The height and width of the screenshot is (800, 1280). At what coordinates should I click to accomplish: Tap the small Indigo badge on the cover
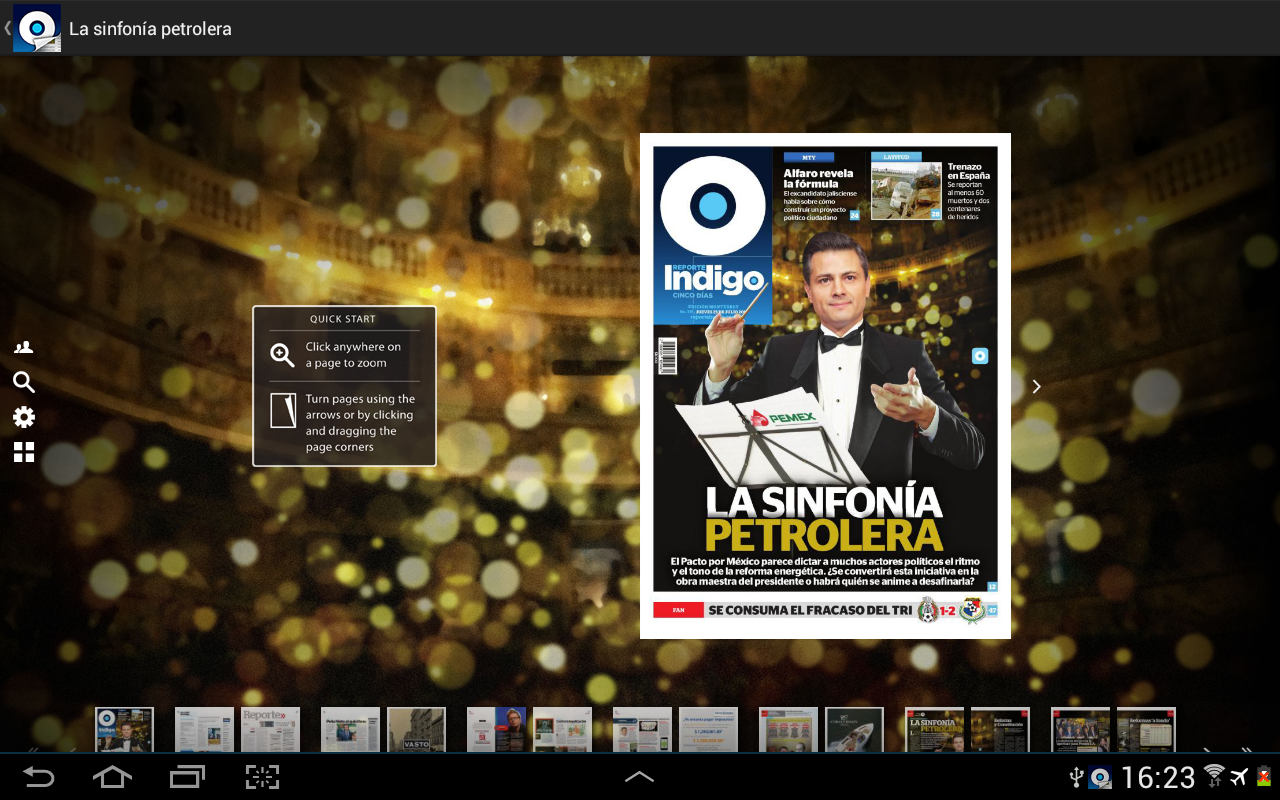point(980,355)
